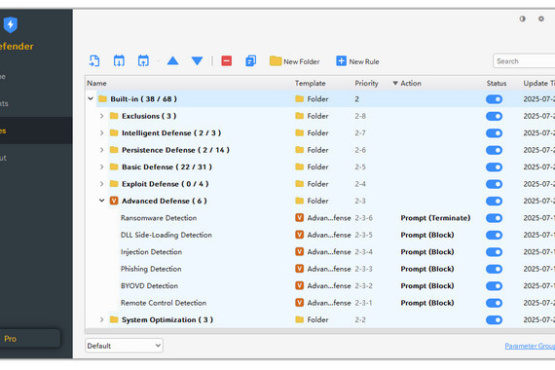Image resolution: width=555 pixels, height=370 pixels.
Task: Click the Basic Defense folder icon
Action: (114, 167)
